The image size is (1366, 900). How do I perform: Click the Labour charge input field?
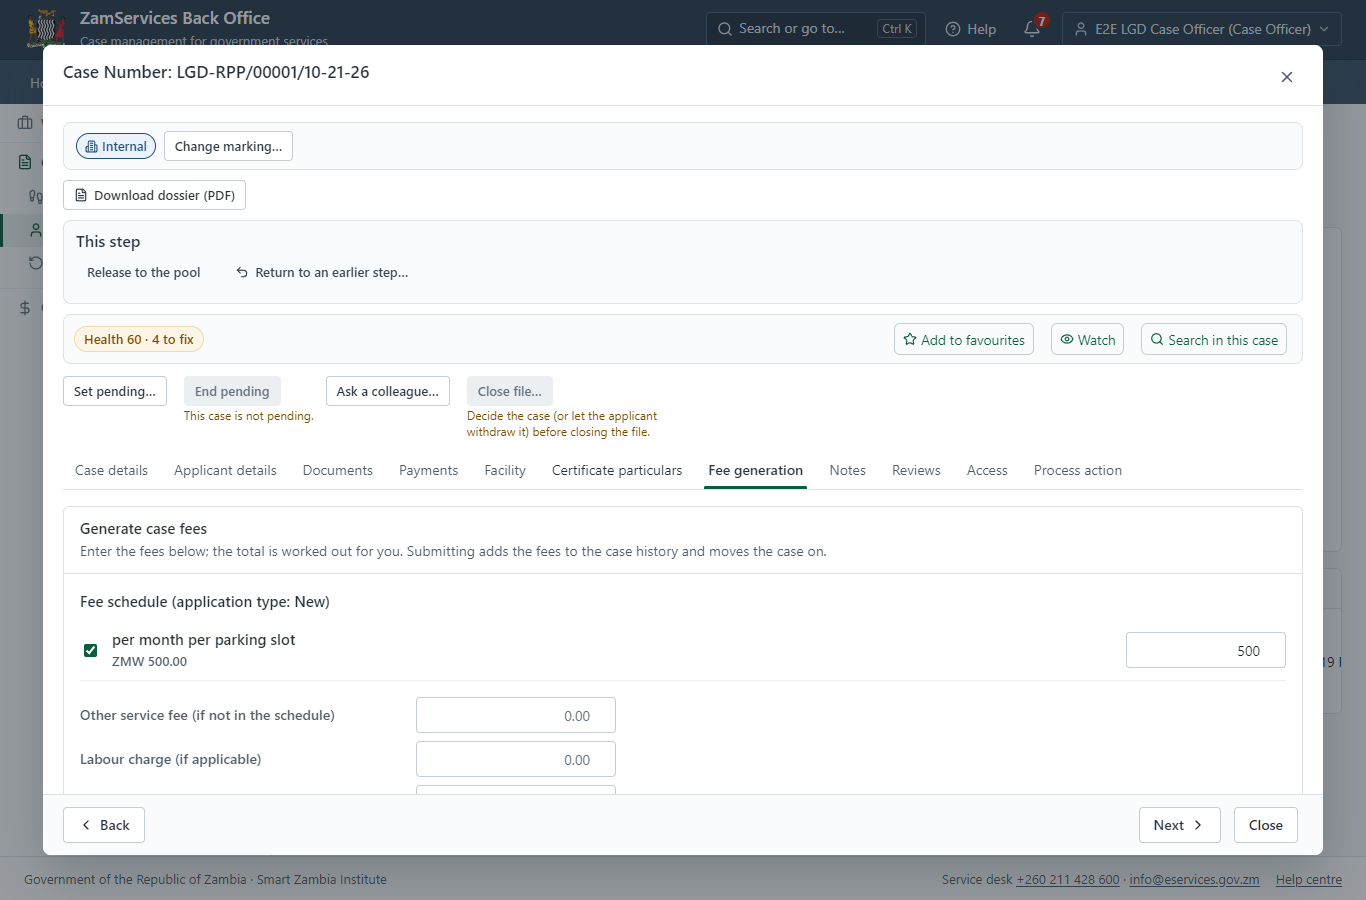(516, 759)
